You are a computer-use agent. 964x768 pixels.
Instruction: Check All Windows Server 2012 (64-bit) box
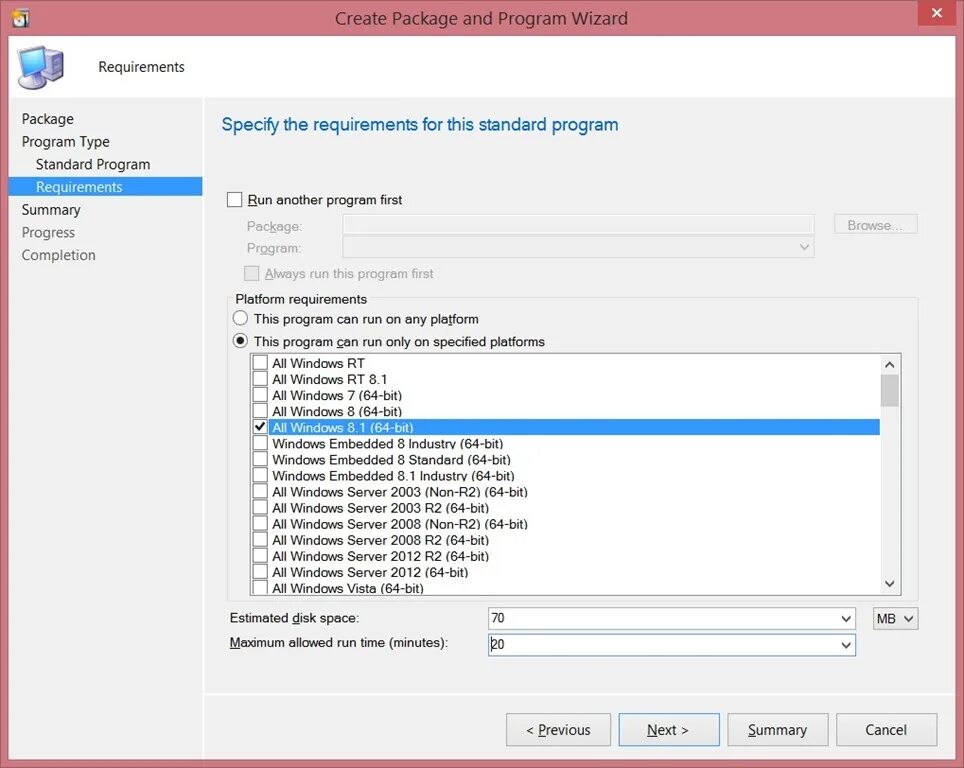click(260, 571)
